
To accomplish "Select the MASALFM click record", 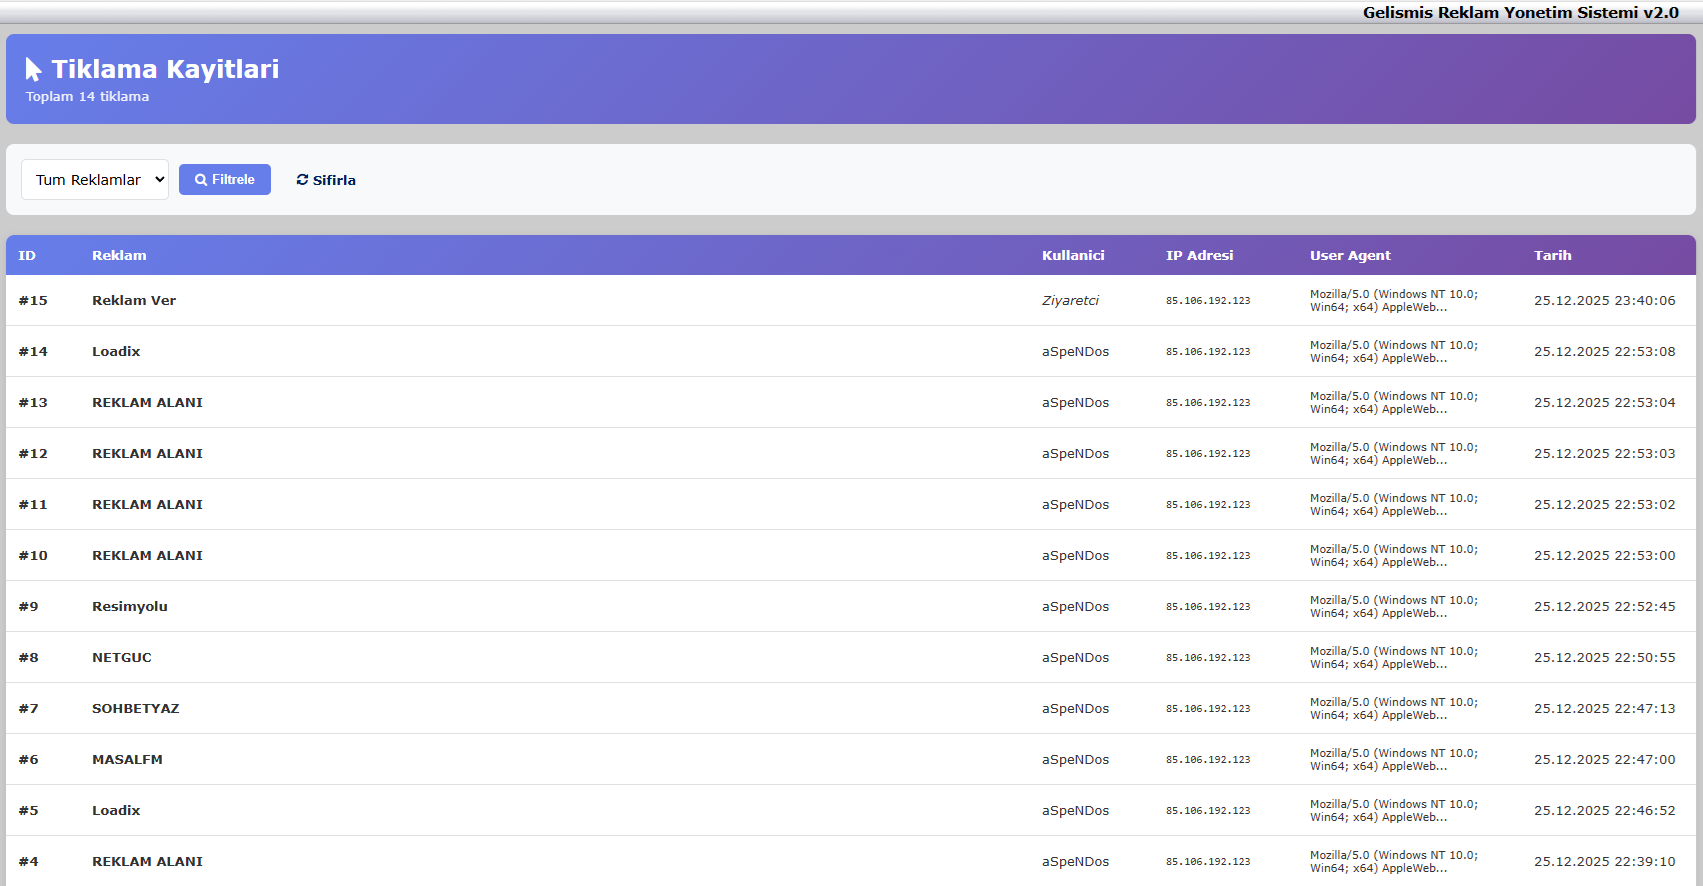I will (x=127, y=760).
